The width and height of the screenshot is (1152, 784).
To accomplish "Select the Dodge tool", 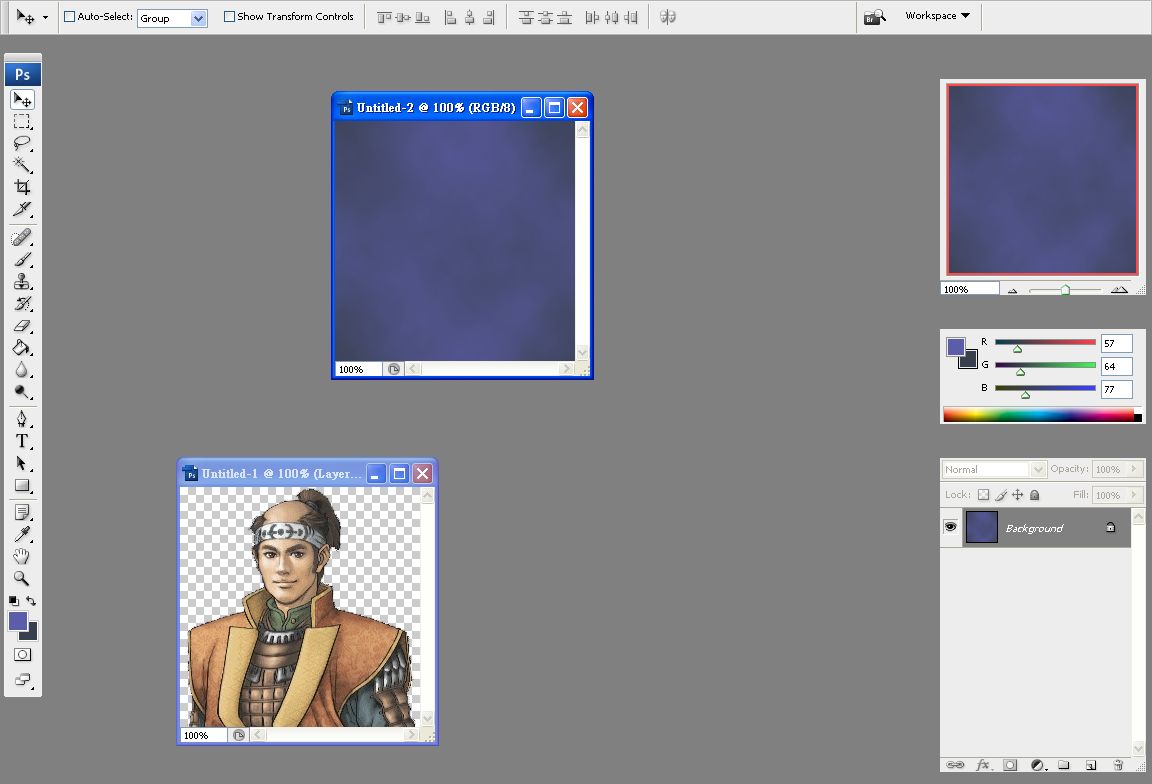I will coord(22,392).
